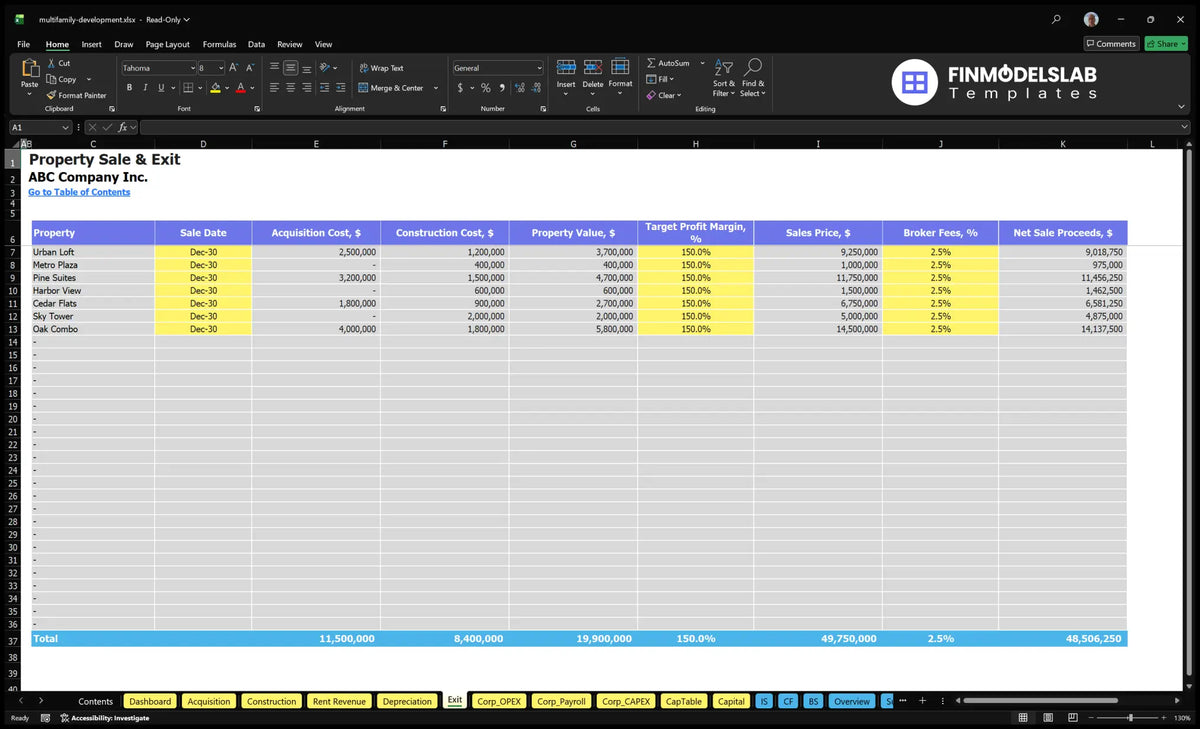Switch to the Formulas ribbon tab
Screen dimensions: 1200x729
[219, 44]
